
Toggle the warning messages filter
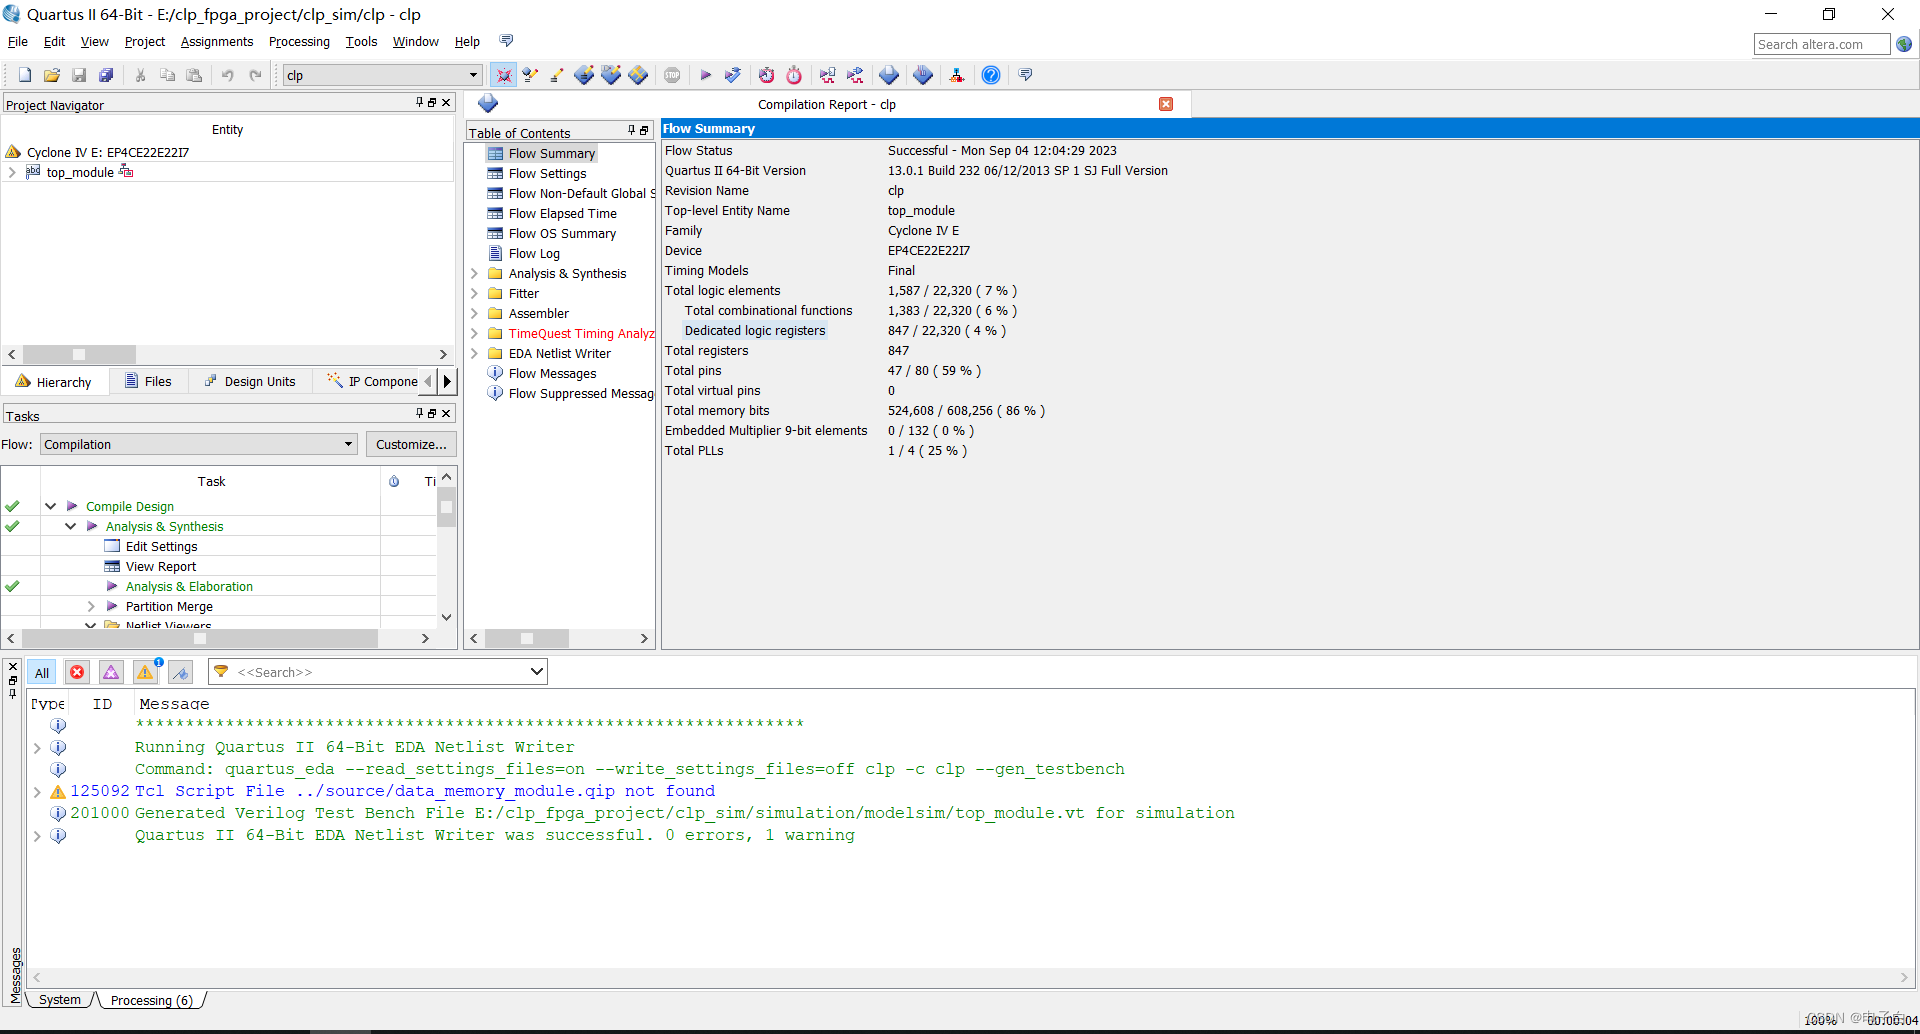tap(146, 672)
